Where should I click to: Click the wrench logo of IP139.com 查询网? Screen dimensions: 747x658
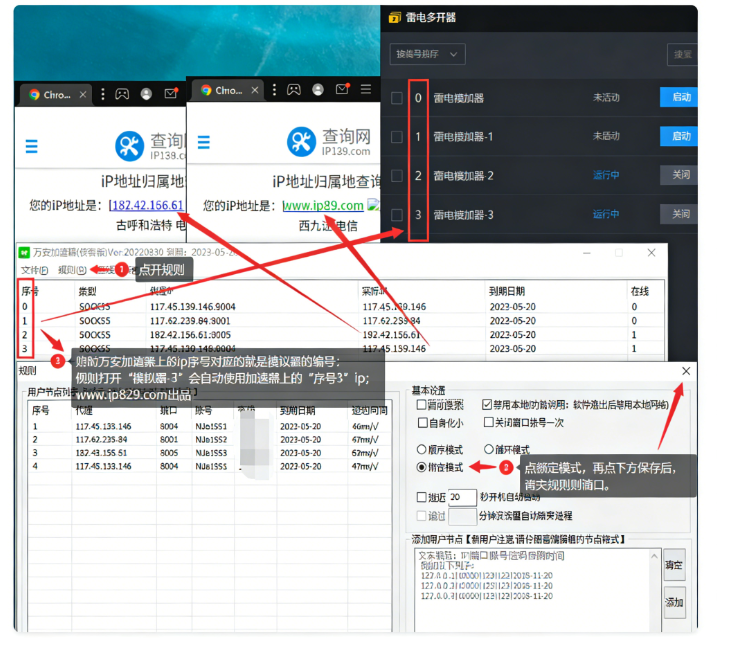click(301, 142)
